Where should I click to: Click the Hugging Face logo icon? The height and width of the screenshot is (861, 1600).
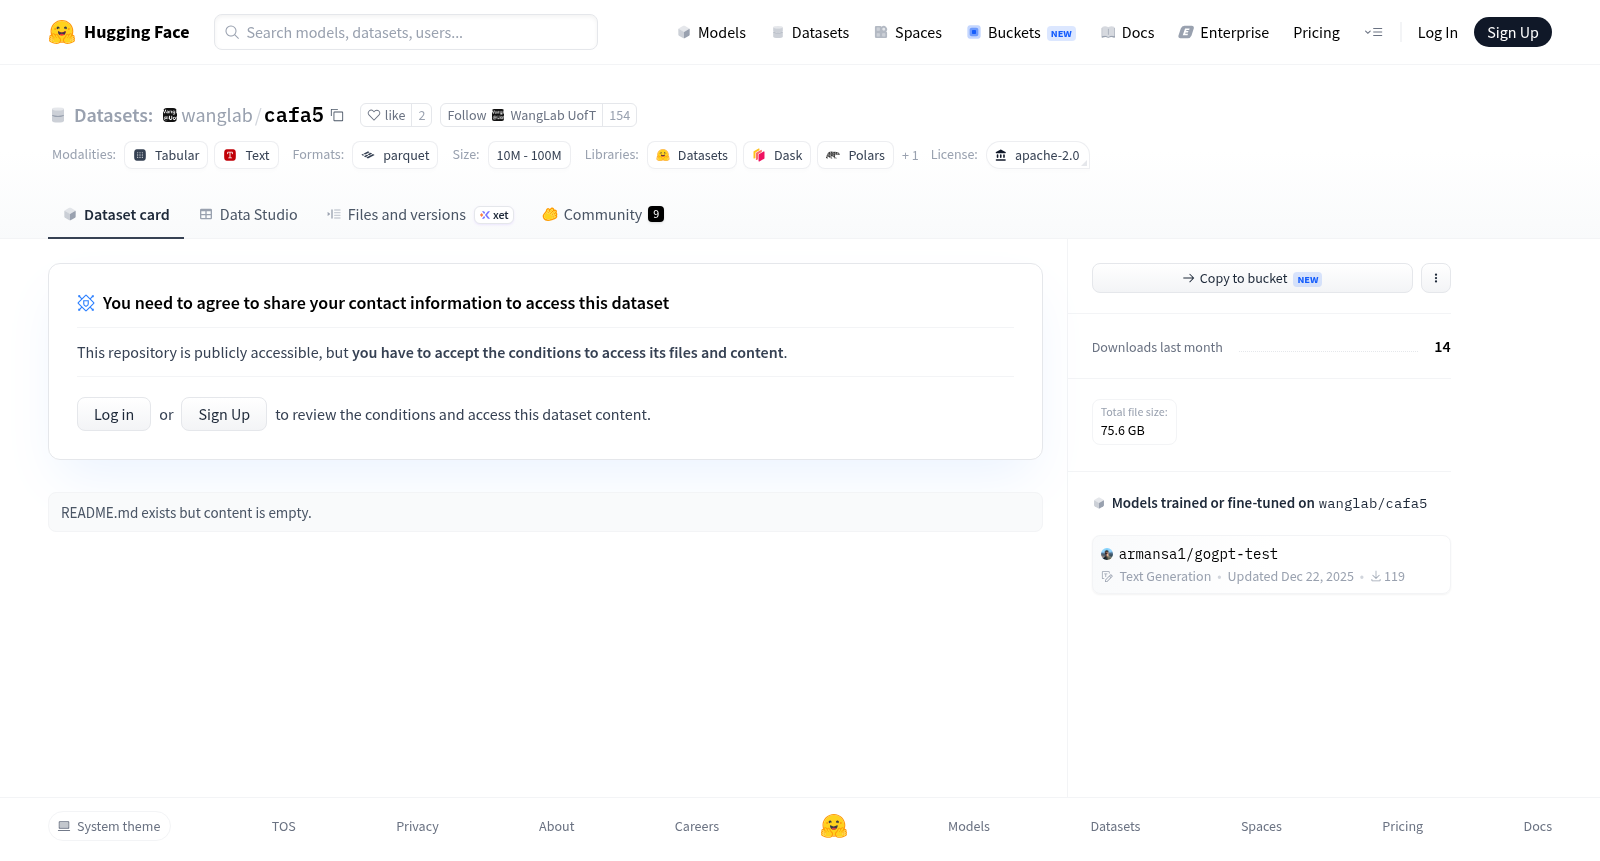[62, 32]
